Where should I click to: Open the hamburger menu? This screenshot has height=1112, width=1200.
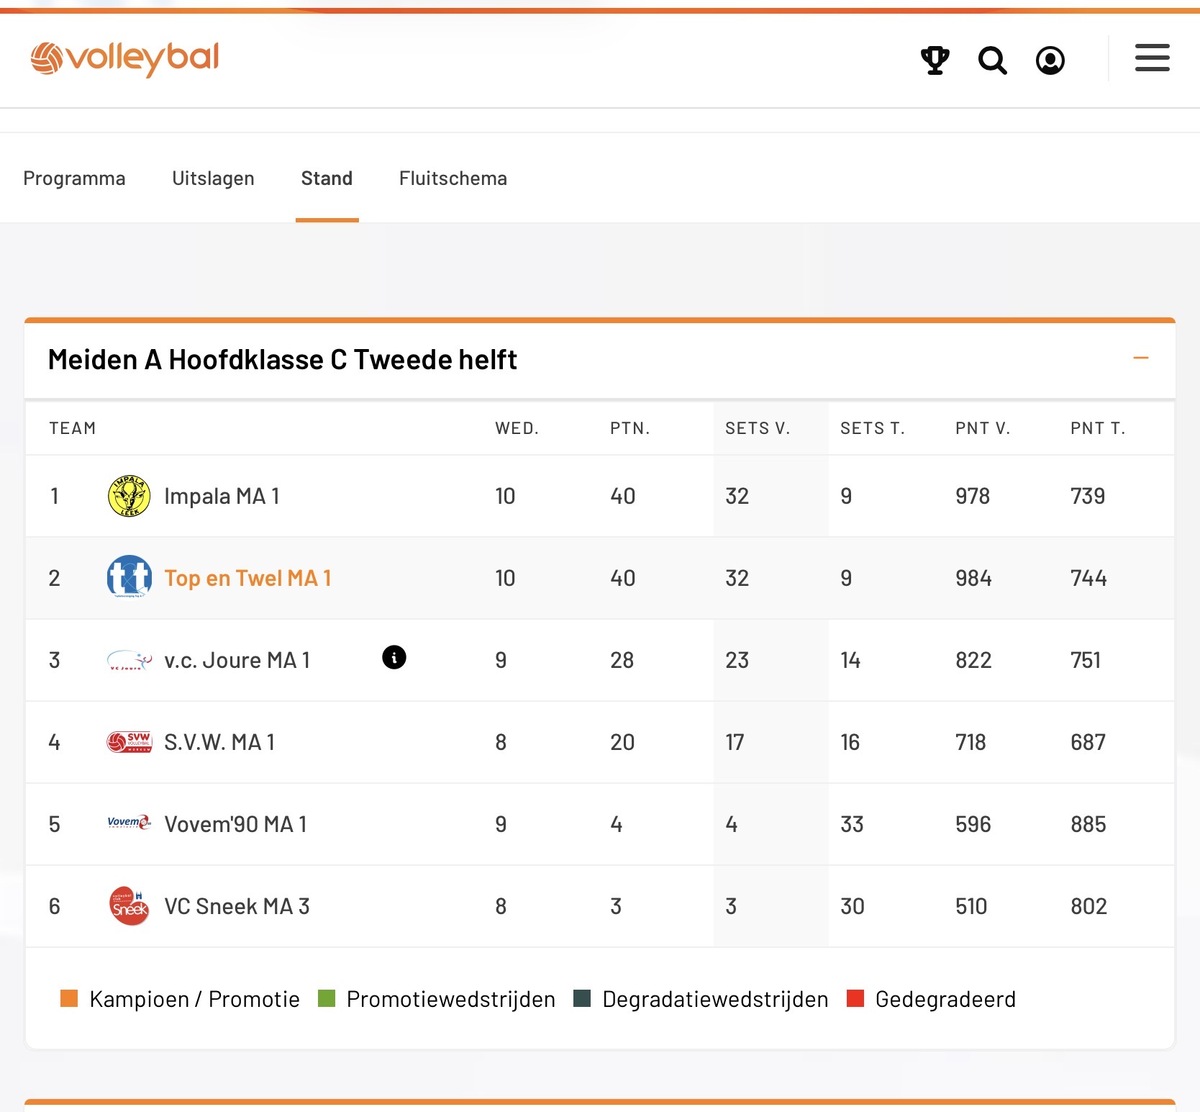point(1152,58)
